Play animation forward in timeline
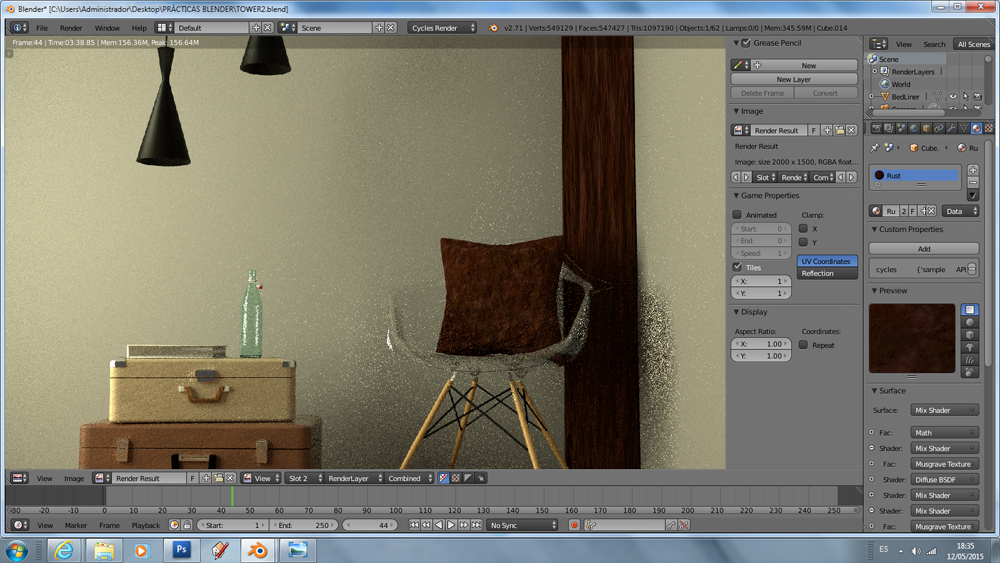The width and height of the screenshot is (1000, 563). [452, 525]
